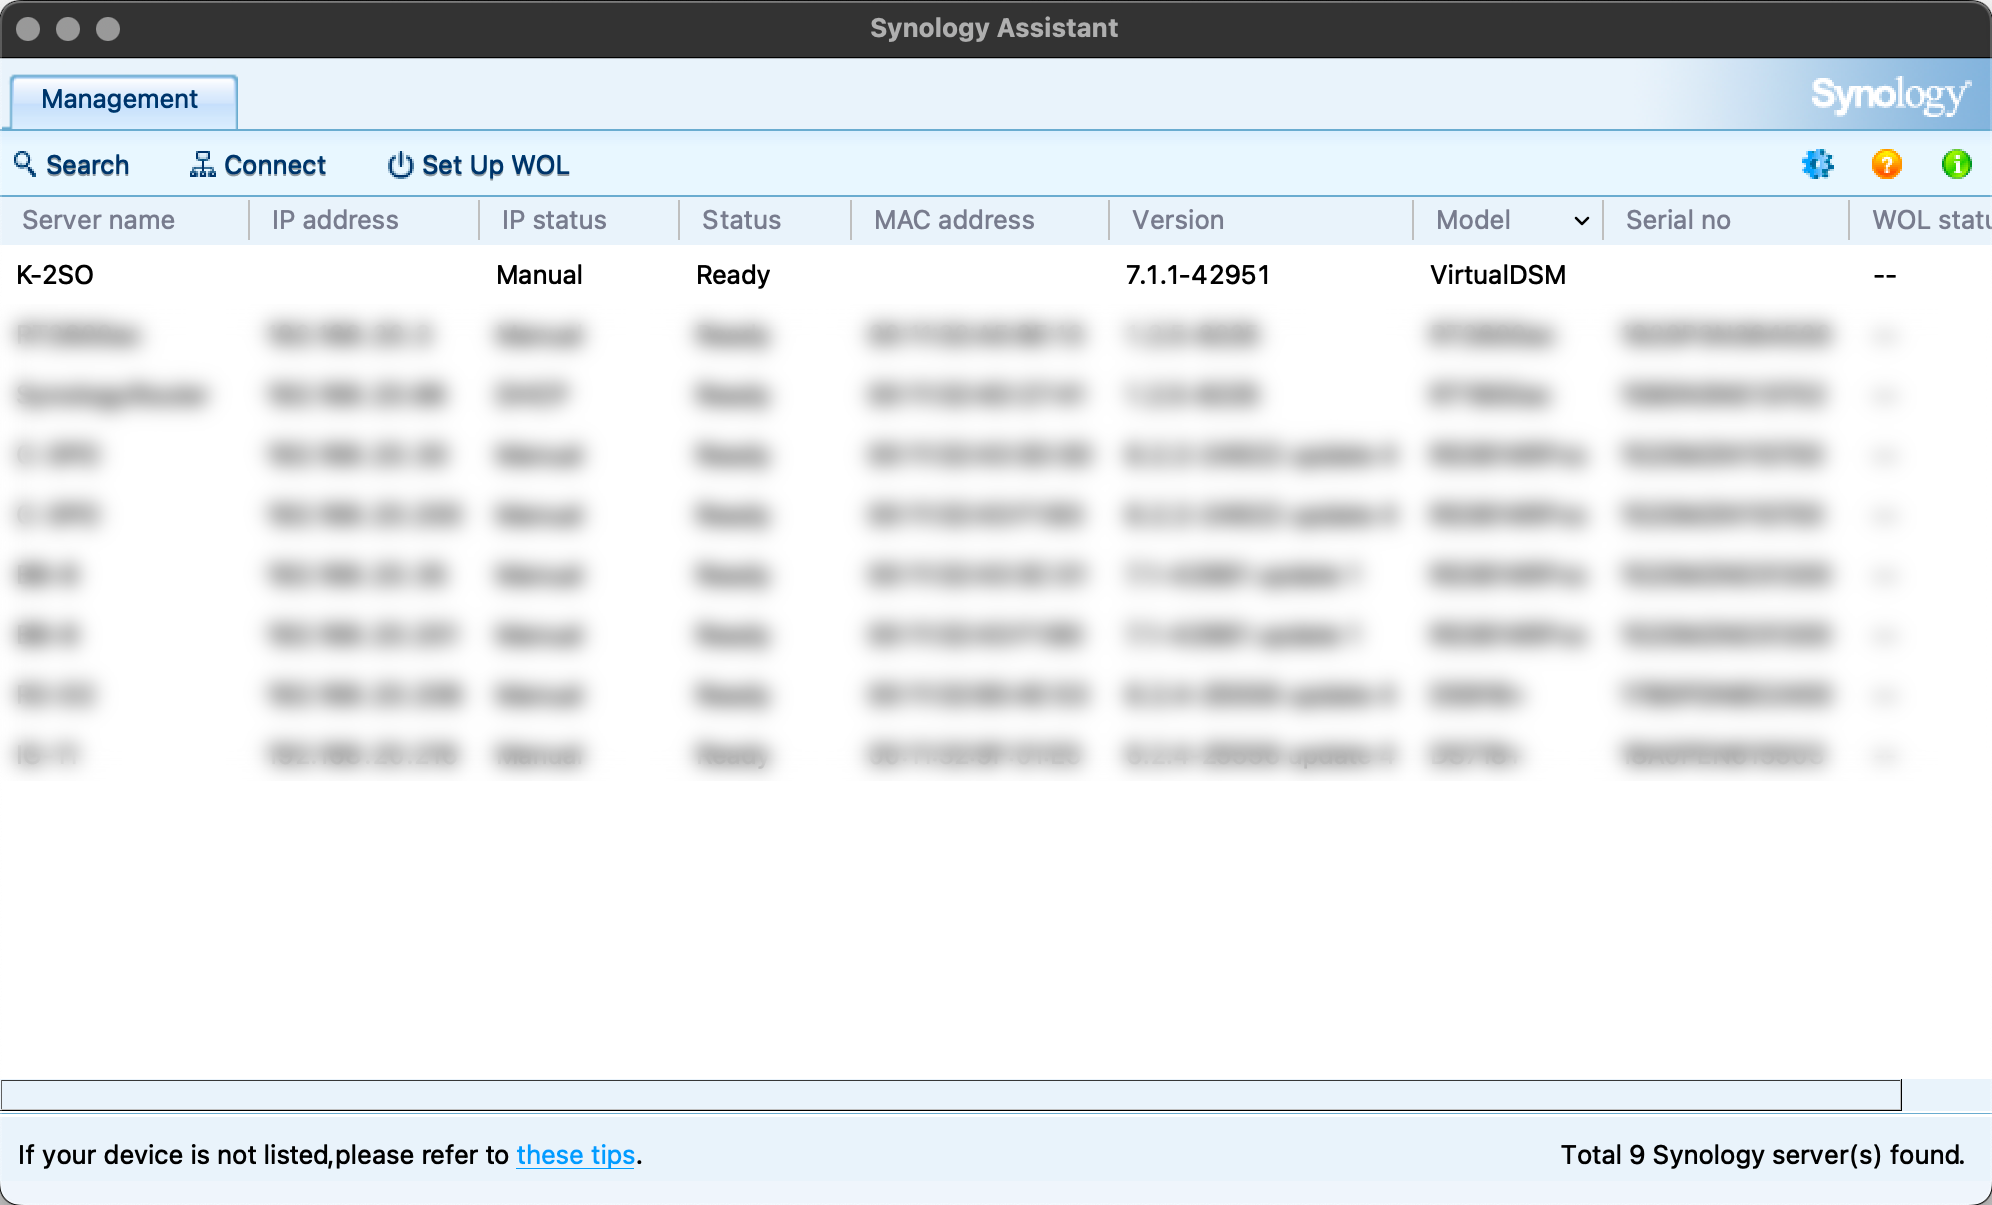Sort servers by Version column
The width and height of the screenshot is (1992, 1205).
pos(1177,219)
